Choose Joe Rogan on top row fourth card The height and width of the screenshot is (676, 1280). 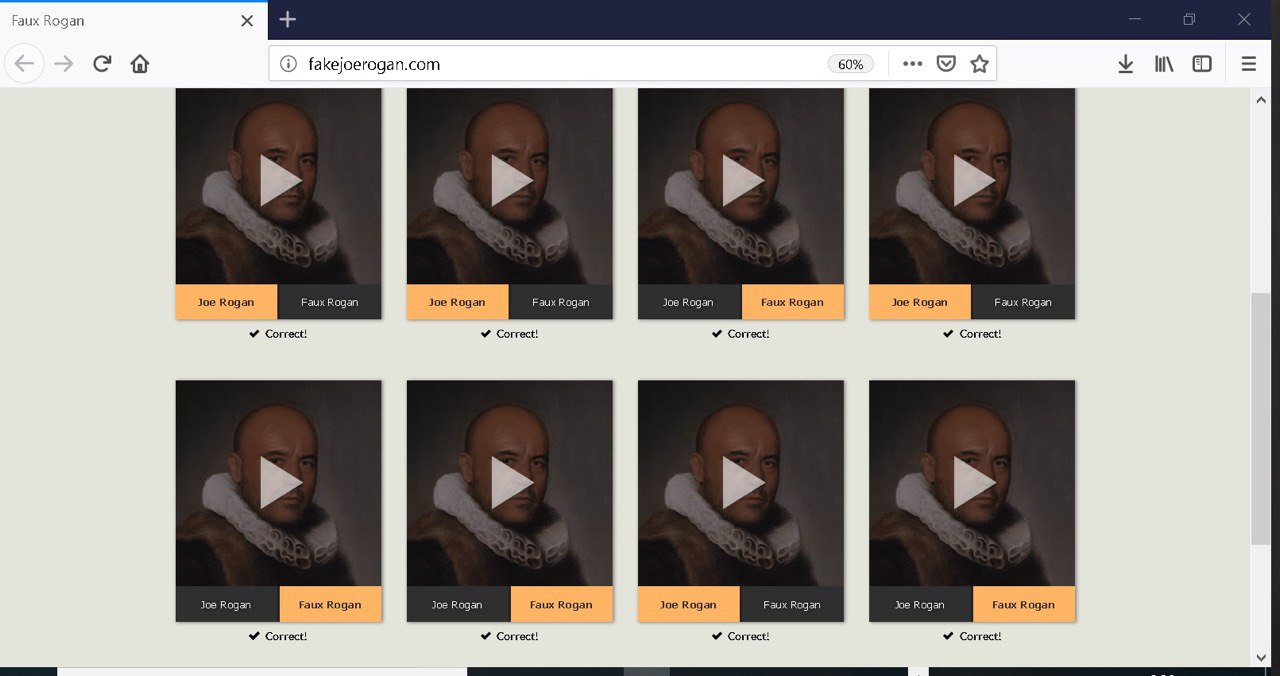(920, 302)
